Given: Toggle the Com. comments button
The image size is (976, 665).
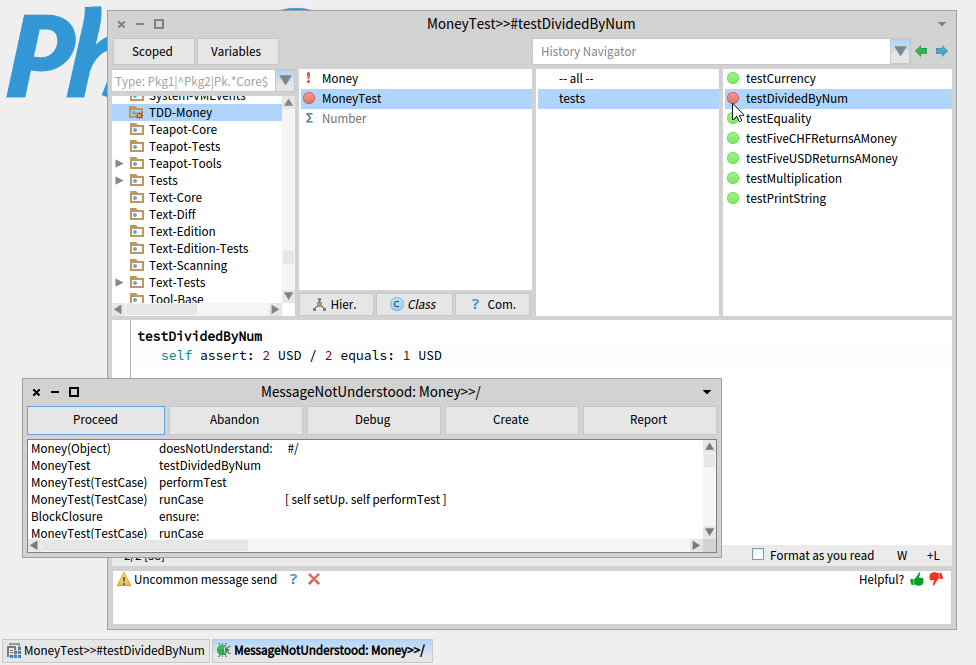Looking at the screenshot, I should click(x=492, y=304).
